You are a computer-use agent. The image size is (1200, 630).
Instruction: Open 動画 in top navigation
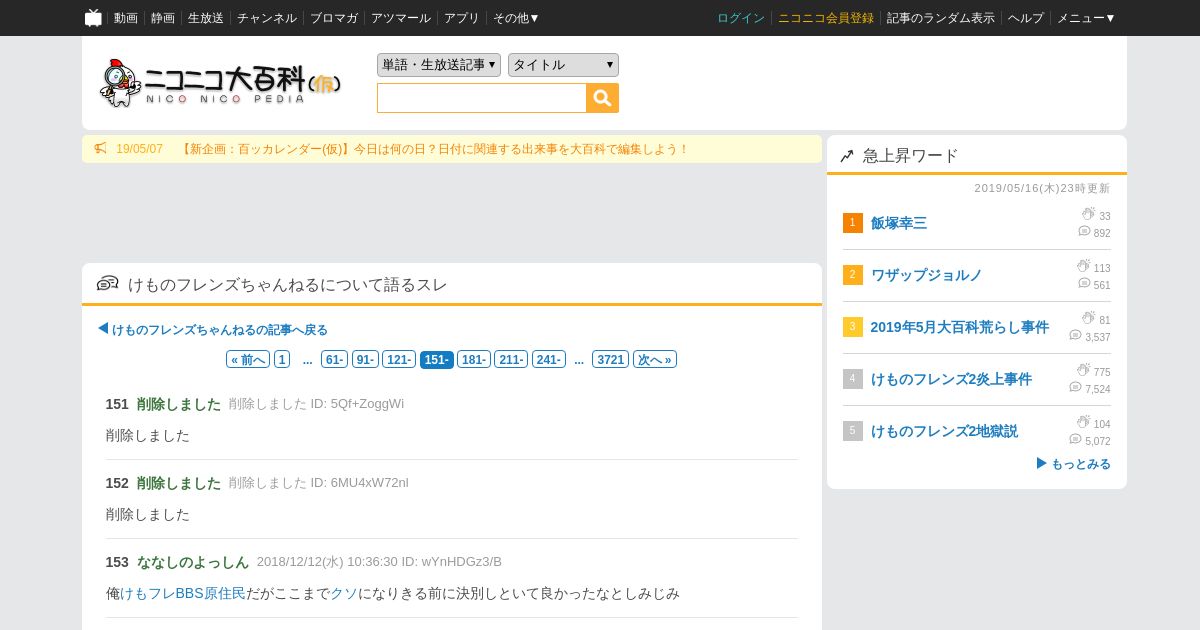point(126,18)
